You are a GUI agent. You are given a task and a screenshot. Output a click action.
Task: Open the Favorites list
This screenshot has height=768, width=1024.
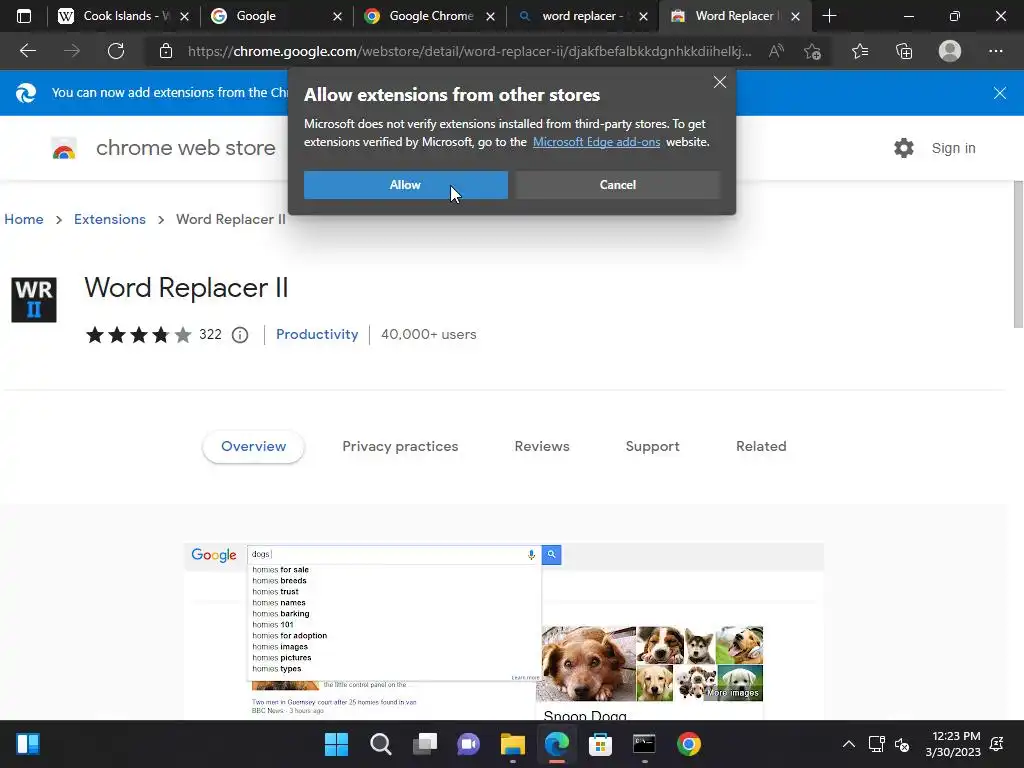[860, 51]
